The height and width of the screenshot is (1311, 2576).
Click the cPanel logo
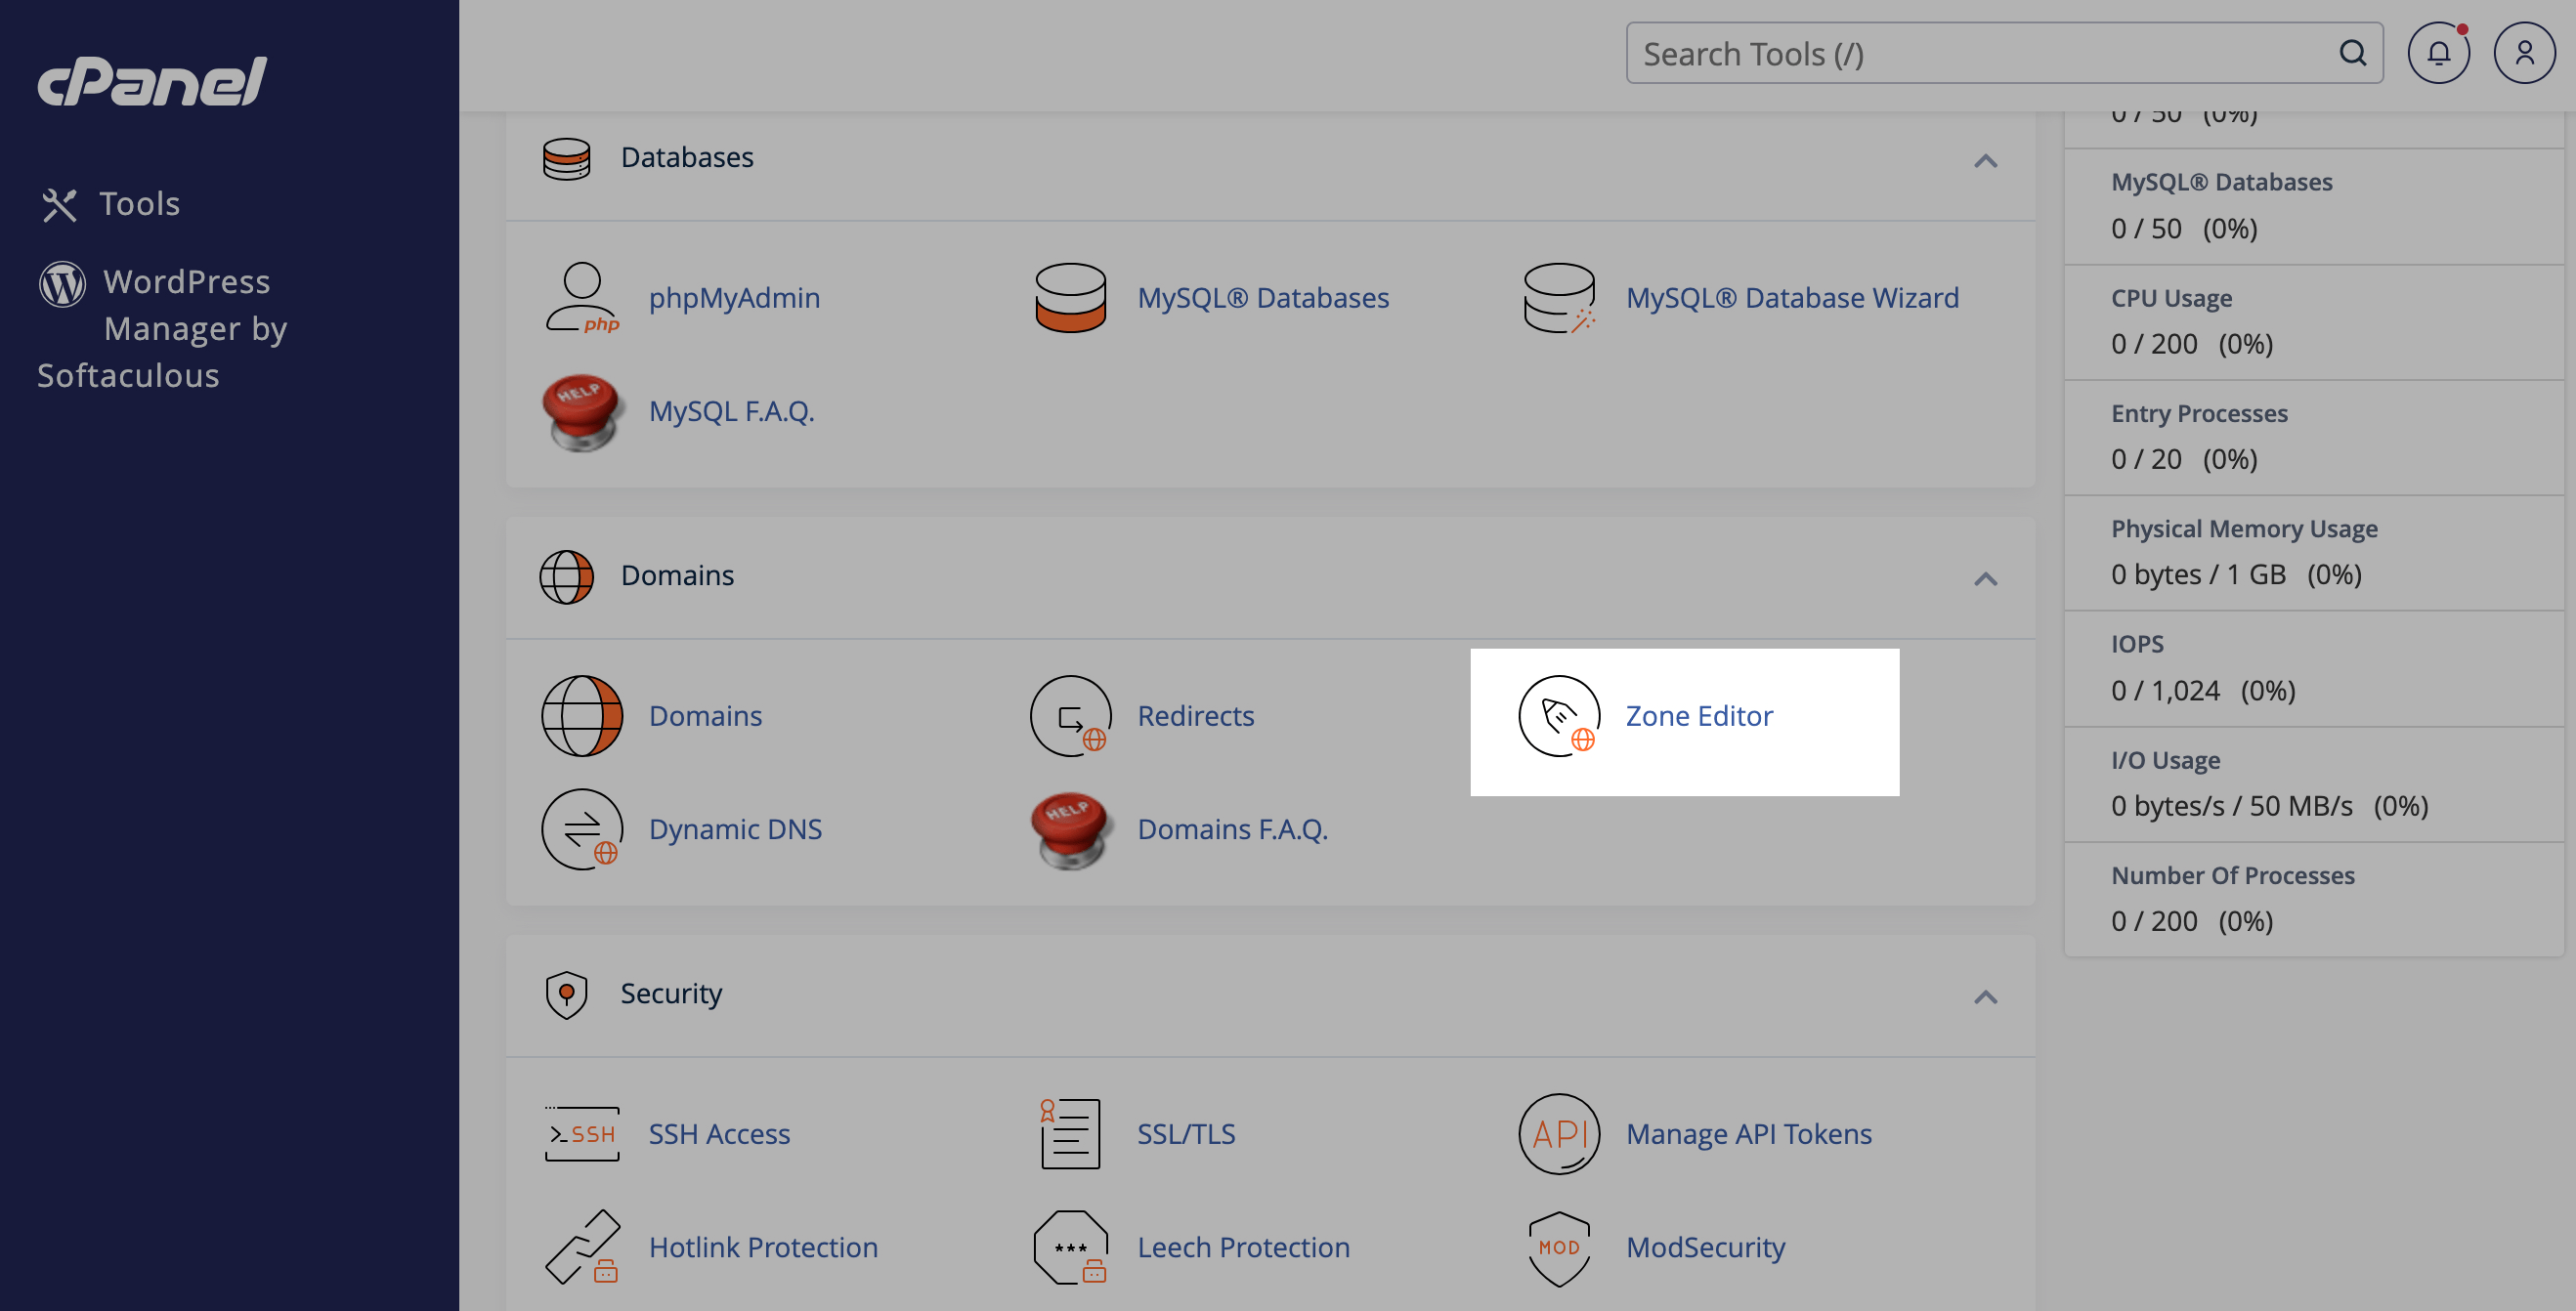tap(152, 81)
